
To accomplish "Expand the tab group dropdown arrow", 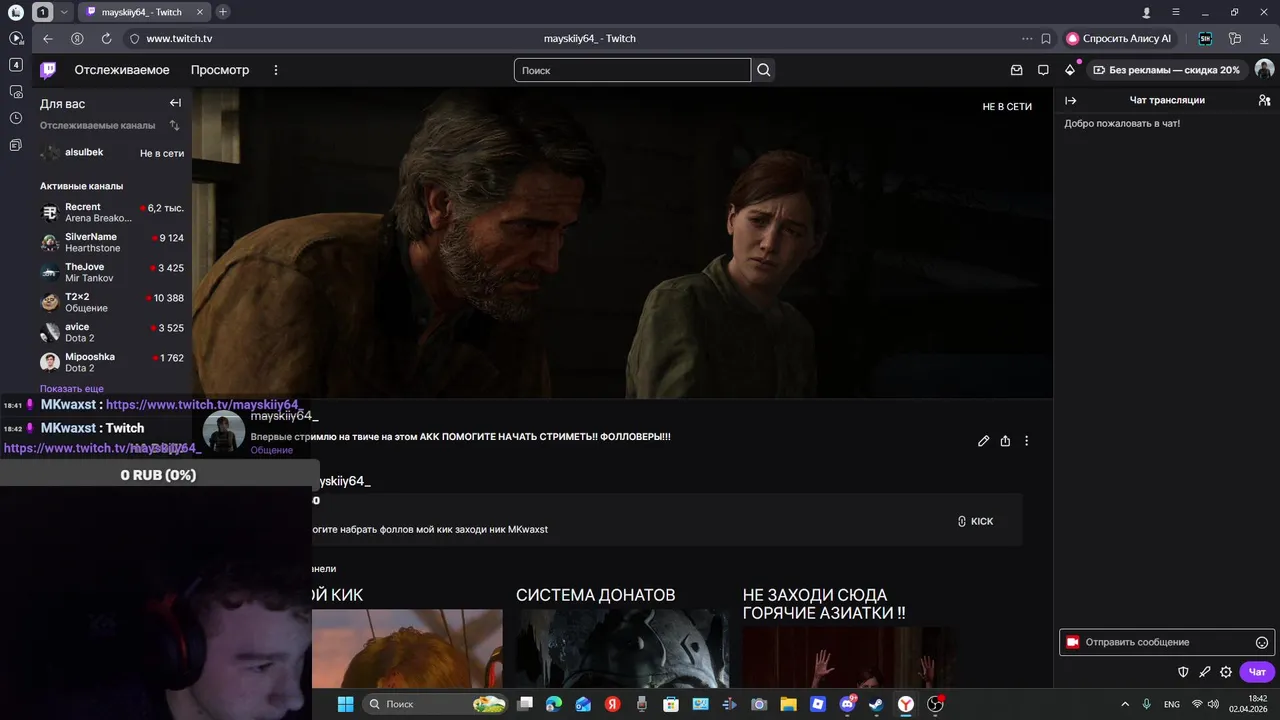I will point(65,12).
